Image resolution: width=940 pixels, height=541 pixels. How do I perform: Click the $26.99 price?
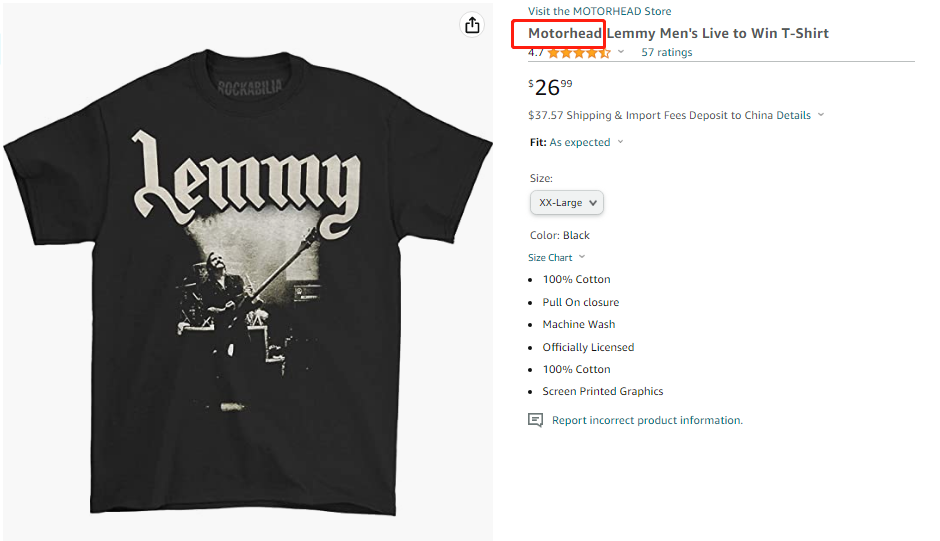(550, 87)
